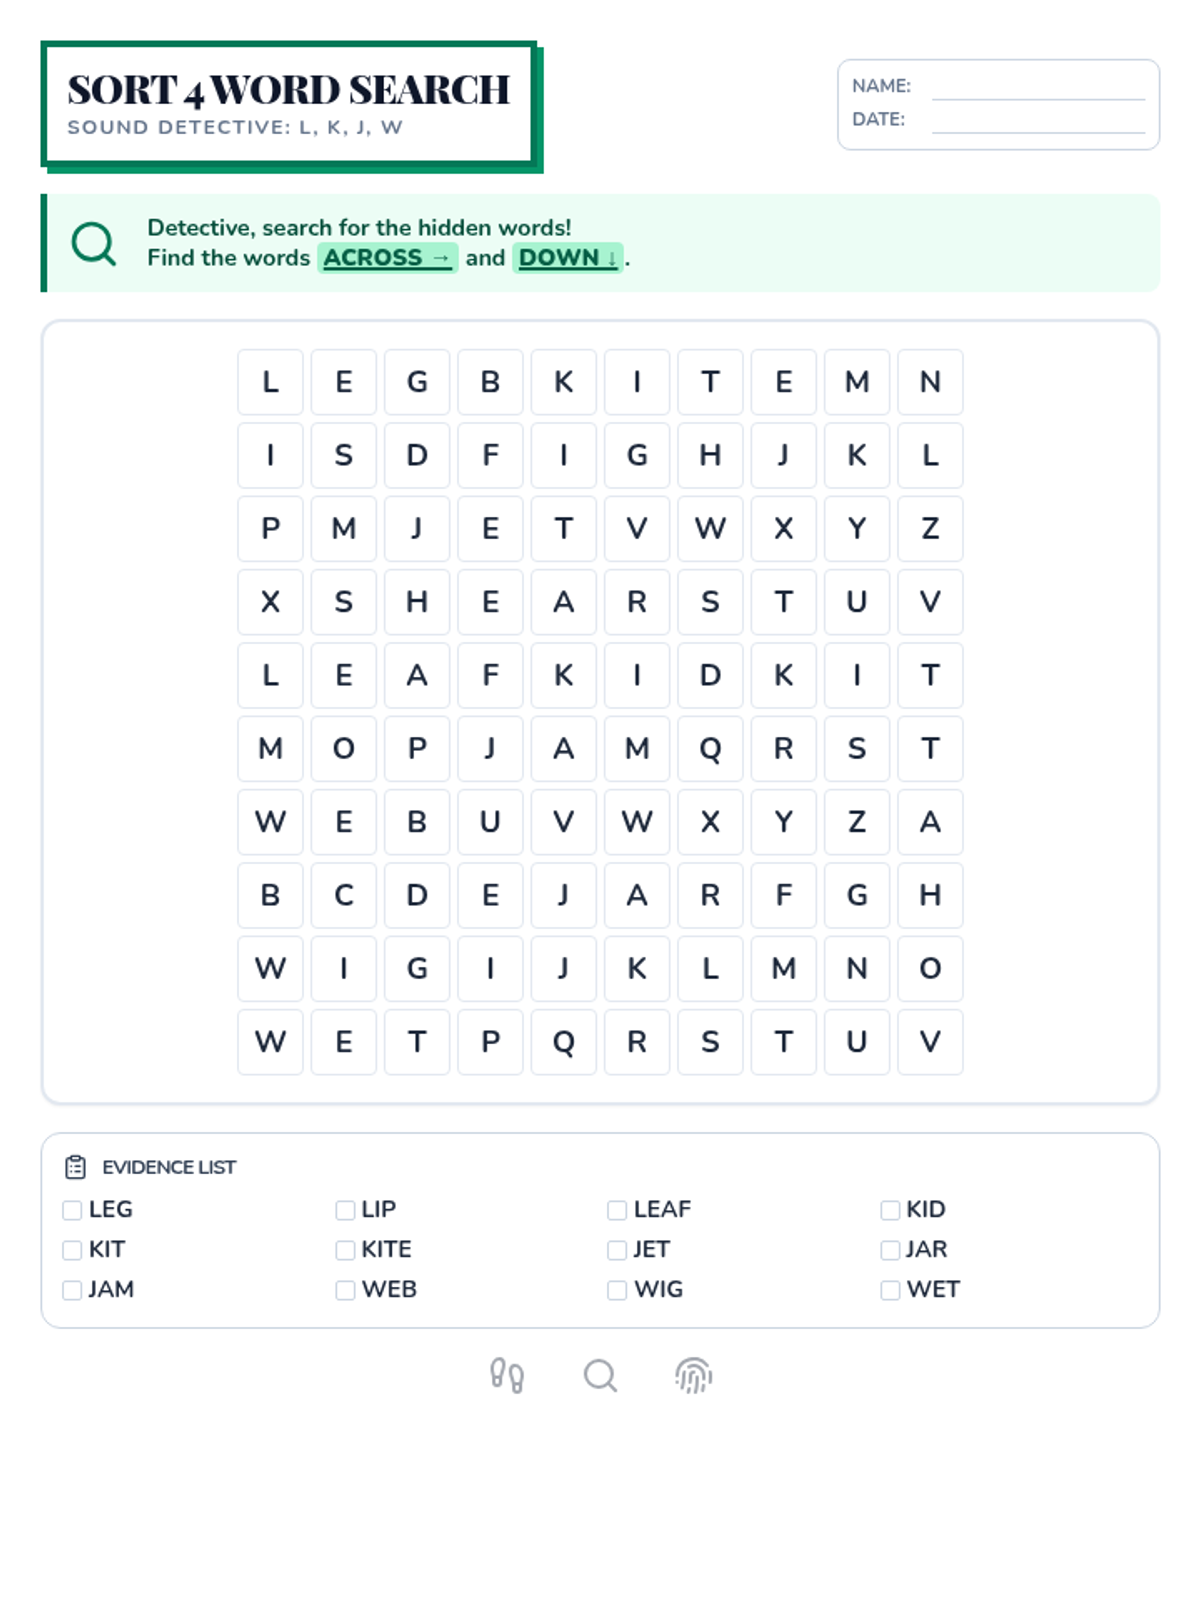
Task: Check the KID checkbox
Action: [890, 1210]
